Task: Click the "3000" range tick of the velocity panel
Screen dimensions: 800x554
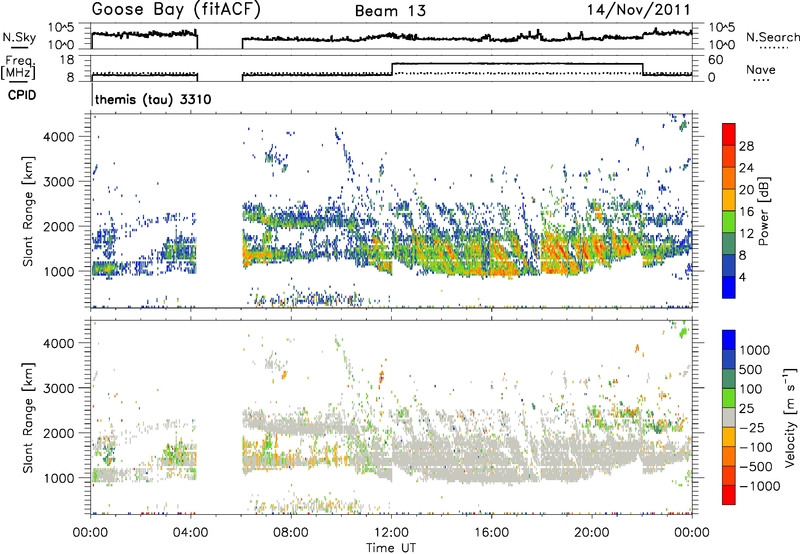Action: (59, 388)
